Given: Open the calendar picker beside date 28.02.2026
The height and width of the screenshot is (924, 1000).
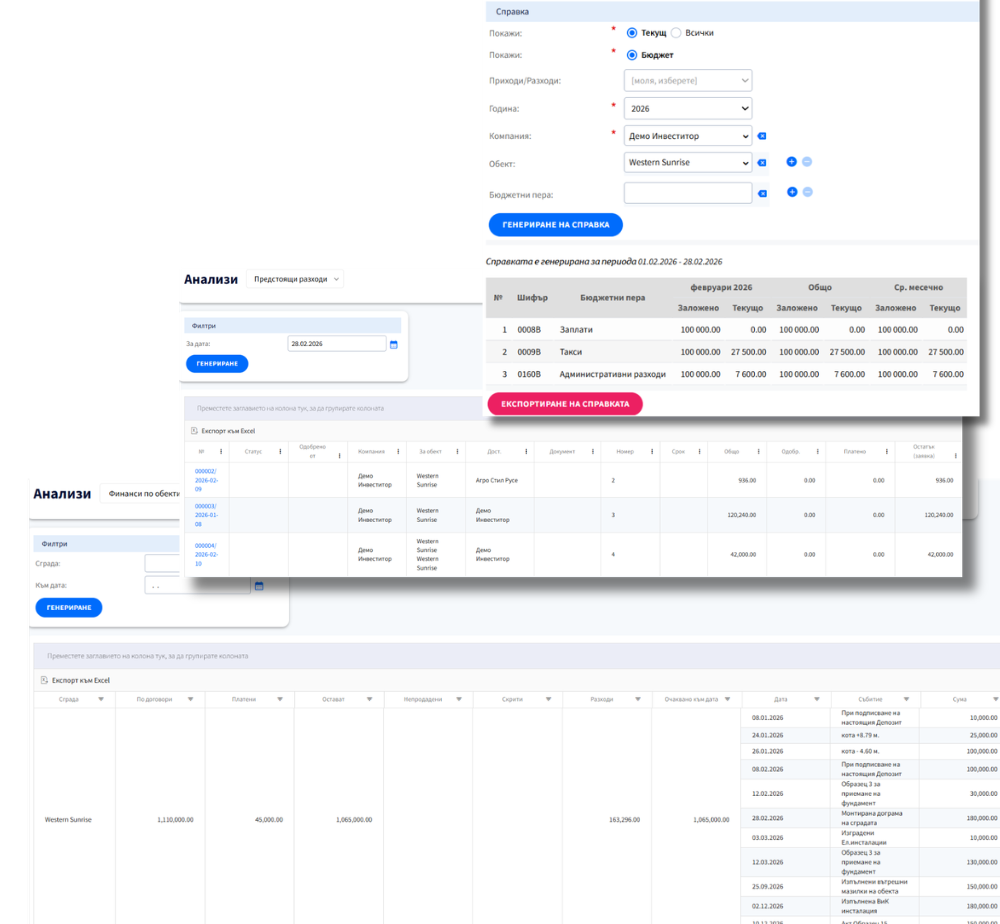Looking at the screenshot, I should click(393, 344).
